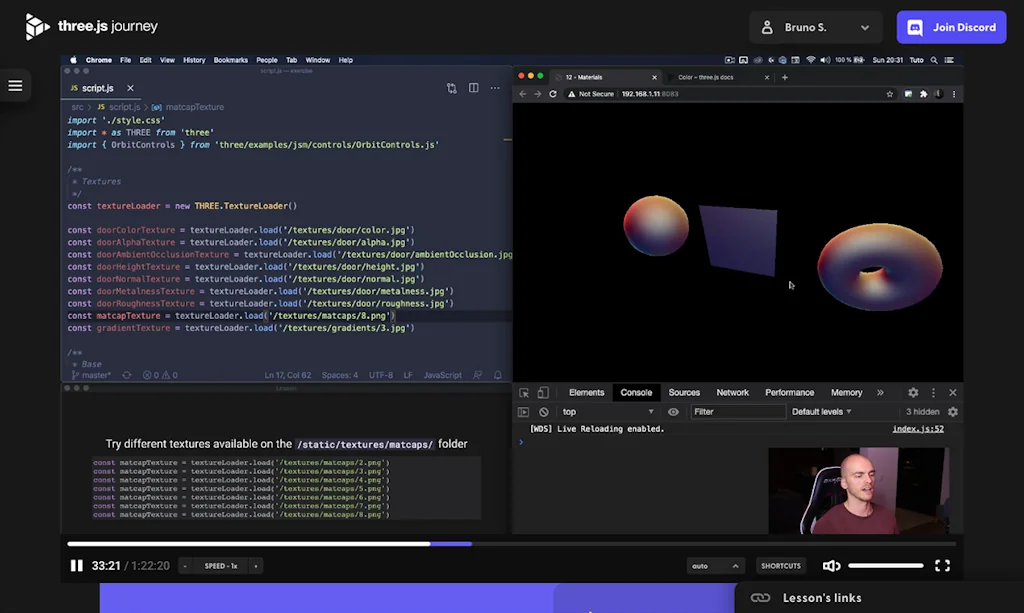Click the master branch indicator in status bar
This screenshot has height=613, width=1024.
[91, 375]
